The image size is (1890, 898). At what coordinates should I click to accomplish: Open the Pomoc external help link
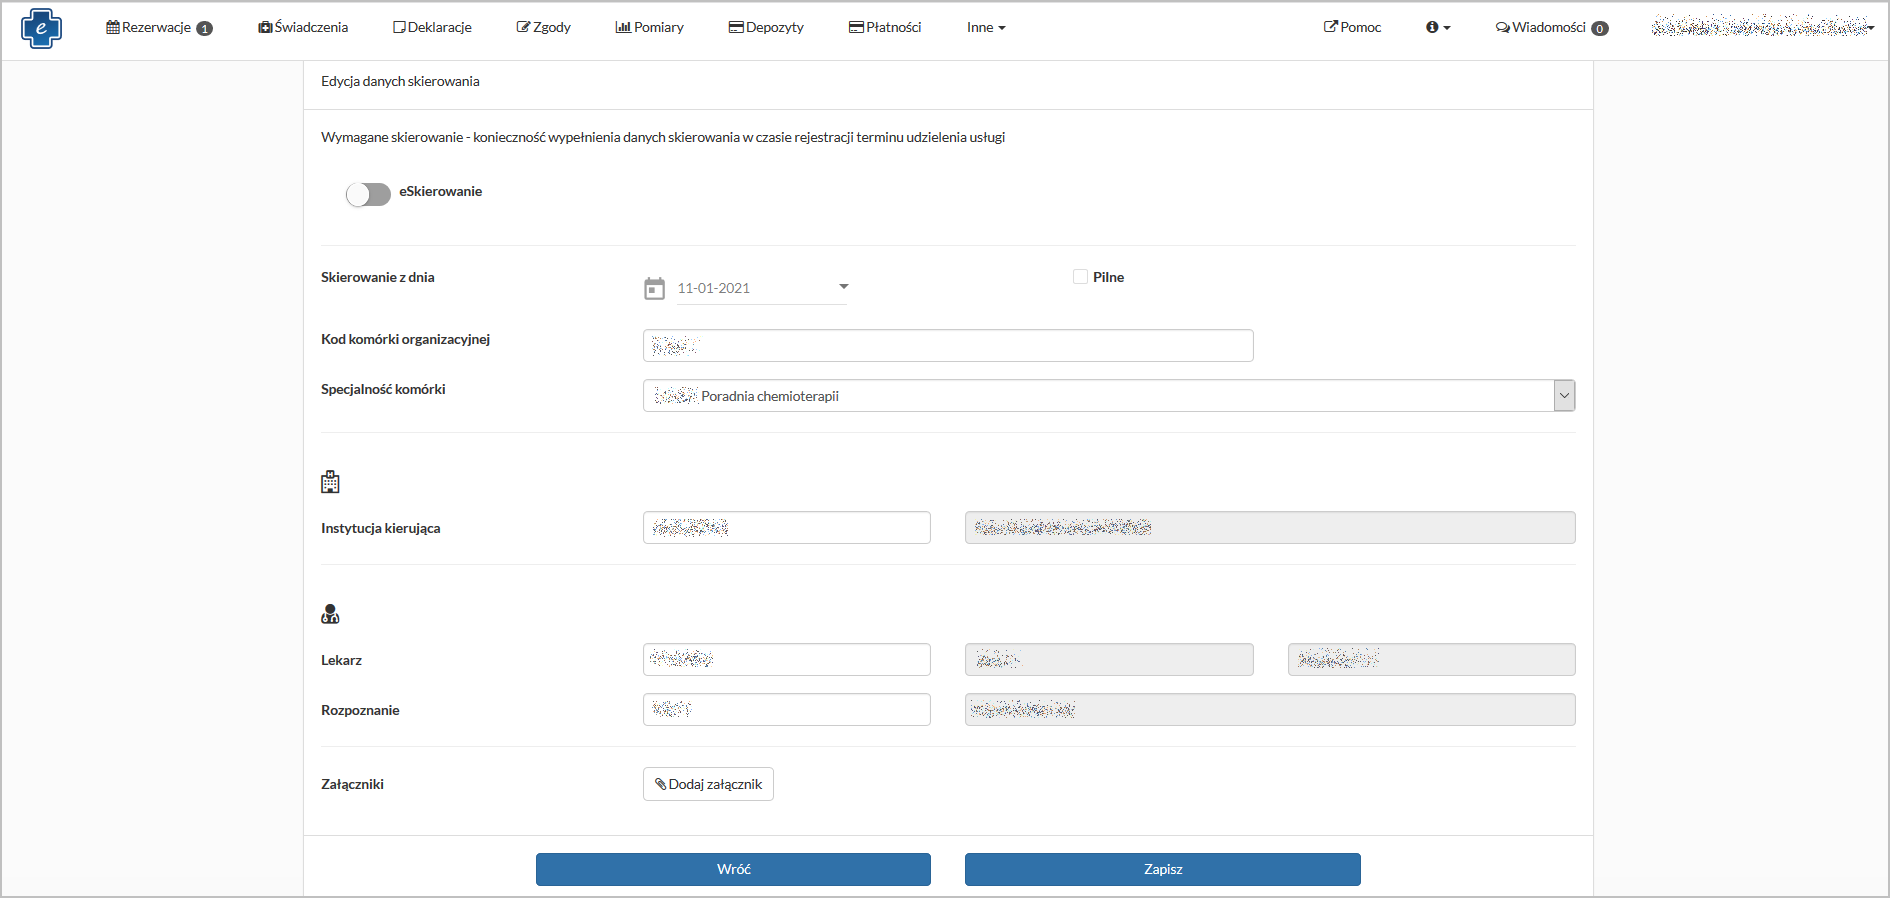[x=1352, y=28]
